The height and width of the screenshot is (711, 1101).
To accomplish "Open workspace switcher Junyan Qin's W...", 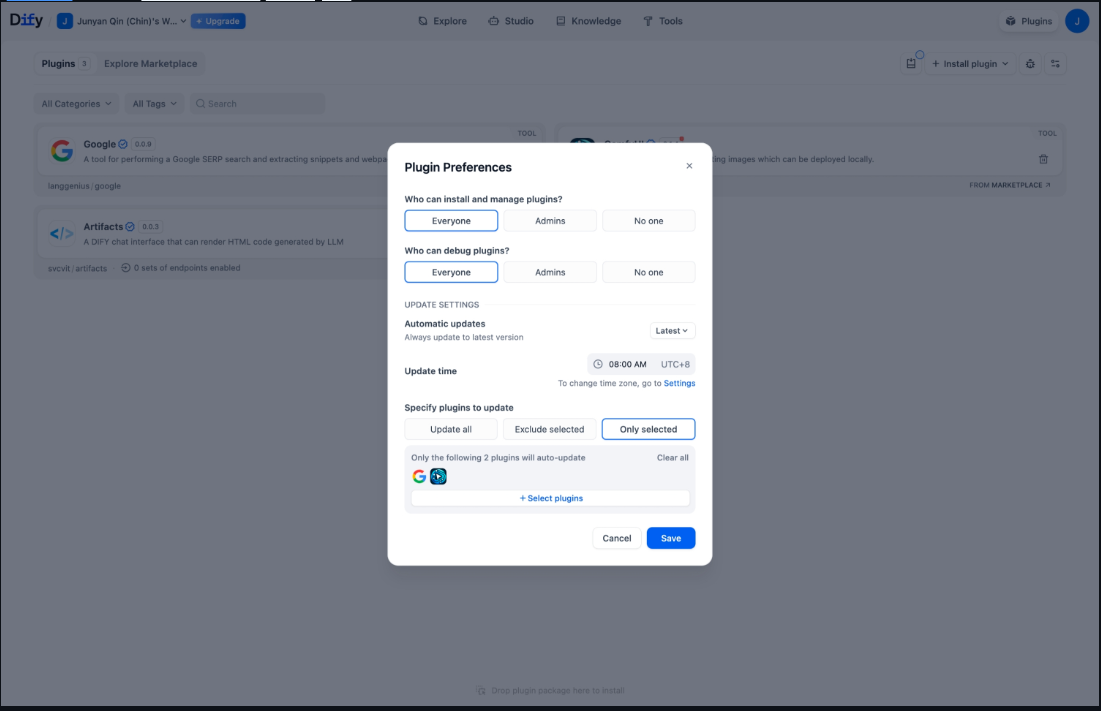I will 121,21.
